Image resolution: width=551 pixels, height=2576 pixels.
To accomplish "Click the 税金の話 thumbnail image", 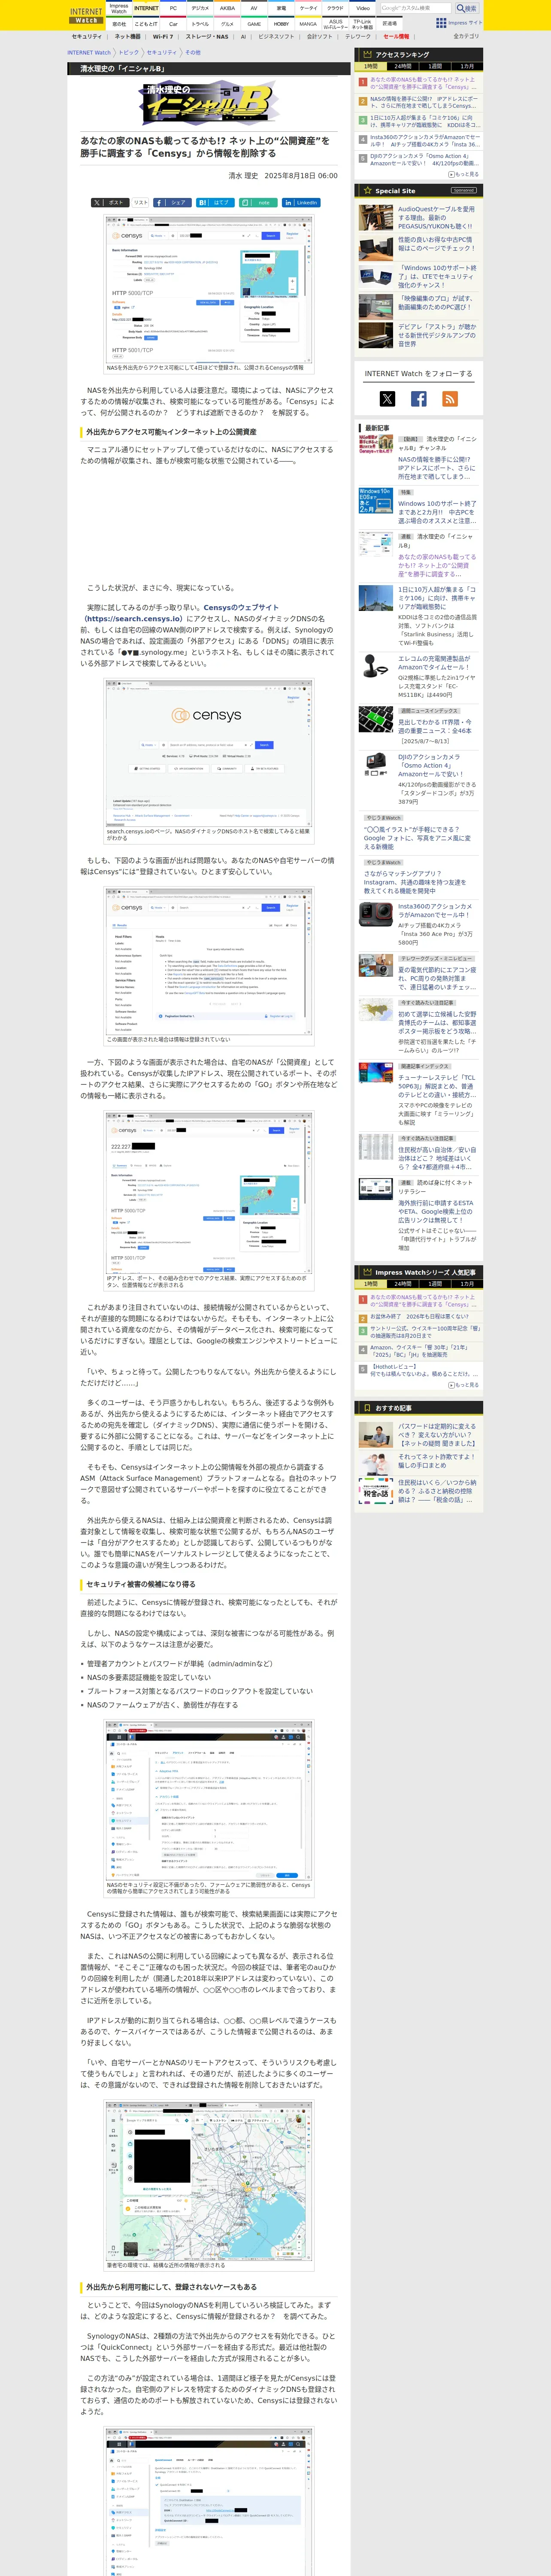I will point(375,1491).
